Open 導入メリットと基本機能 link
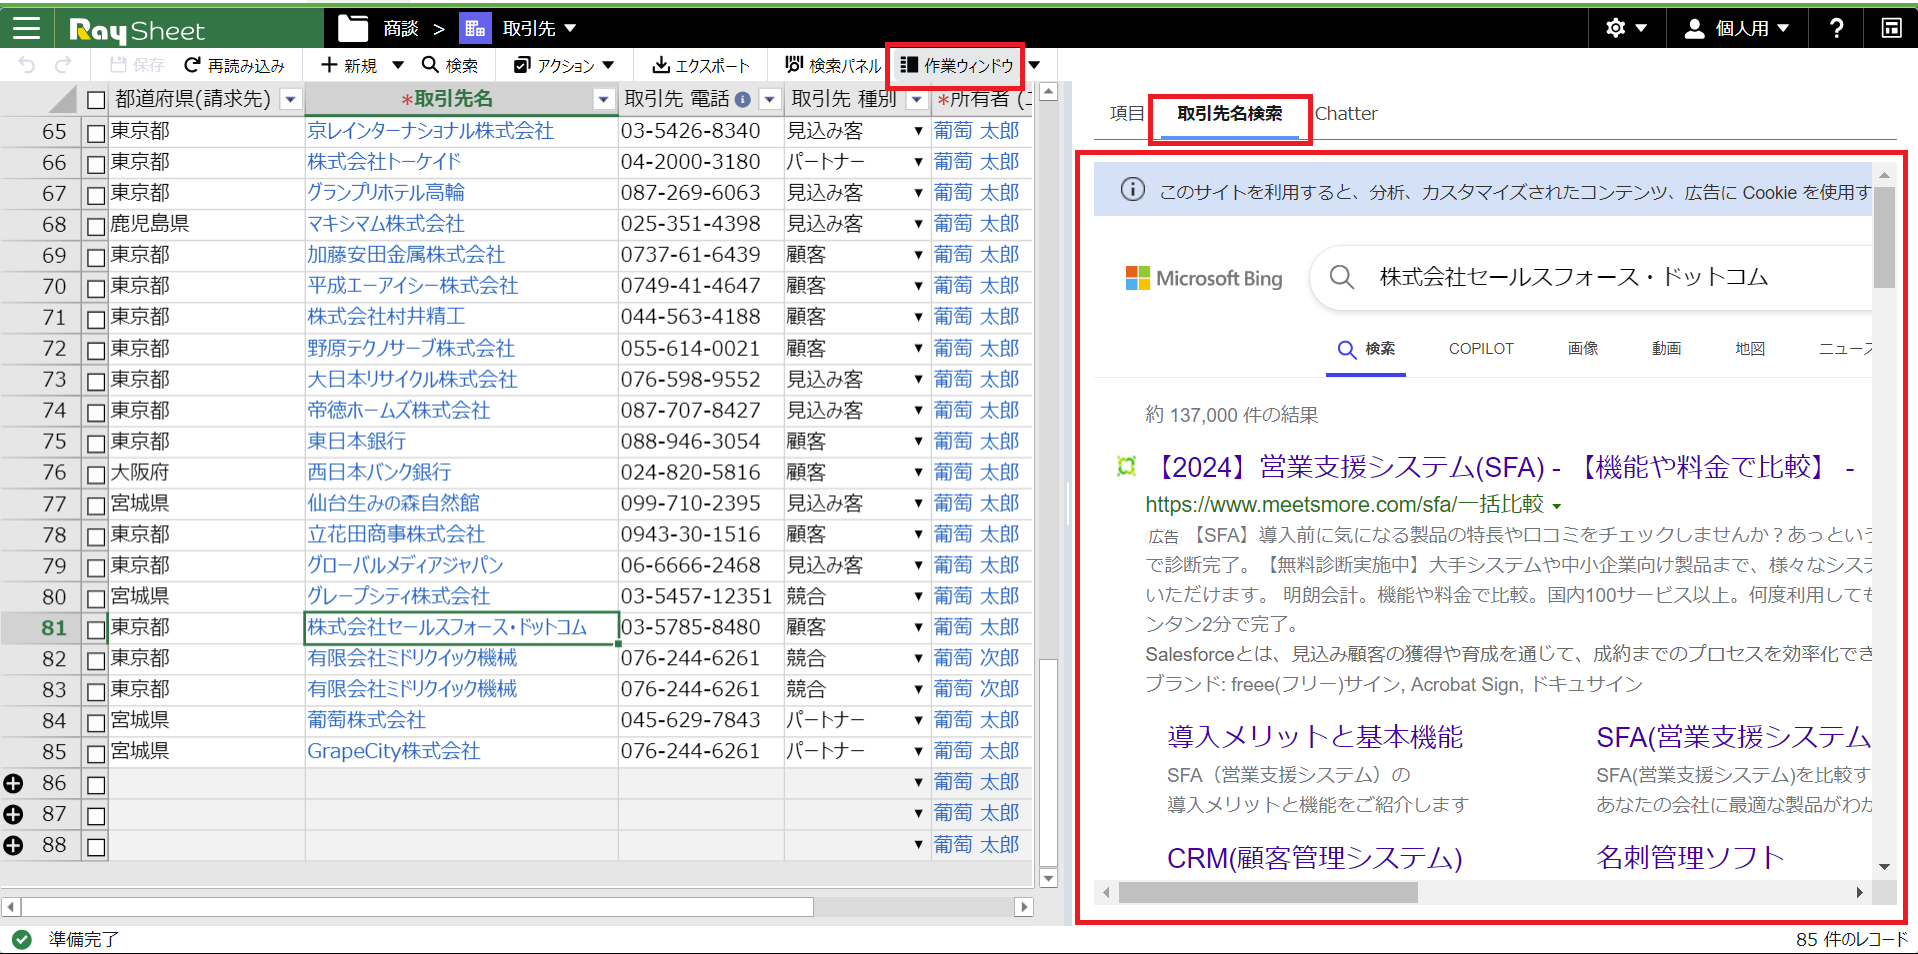The width and height of the screenshot is (1918, 954). [1314, 737]
